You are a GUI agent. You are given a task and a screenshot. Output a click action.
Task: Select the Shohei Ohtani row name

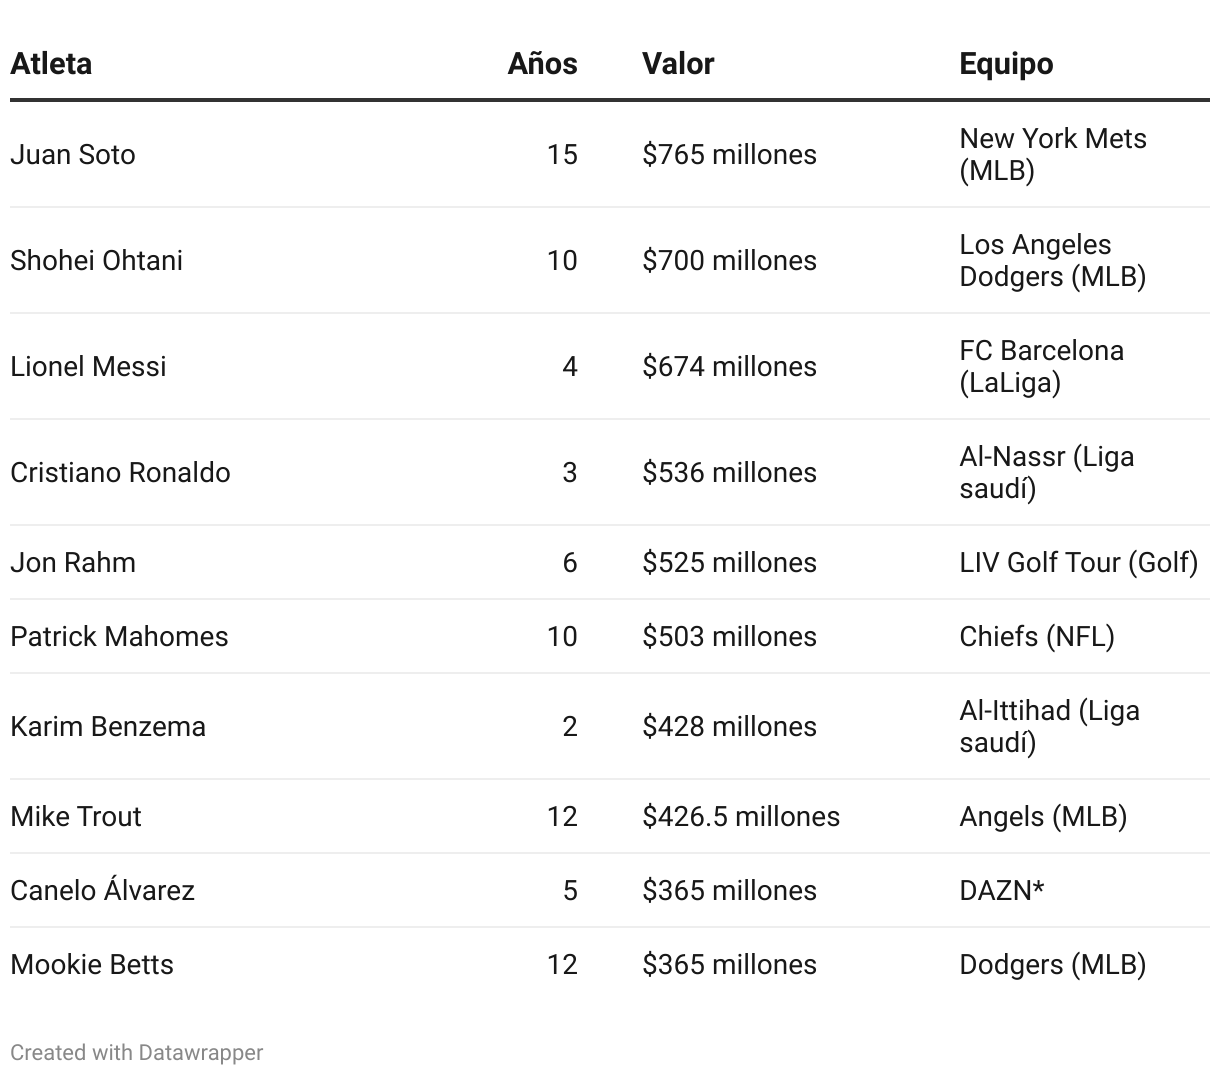[96, 260]
